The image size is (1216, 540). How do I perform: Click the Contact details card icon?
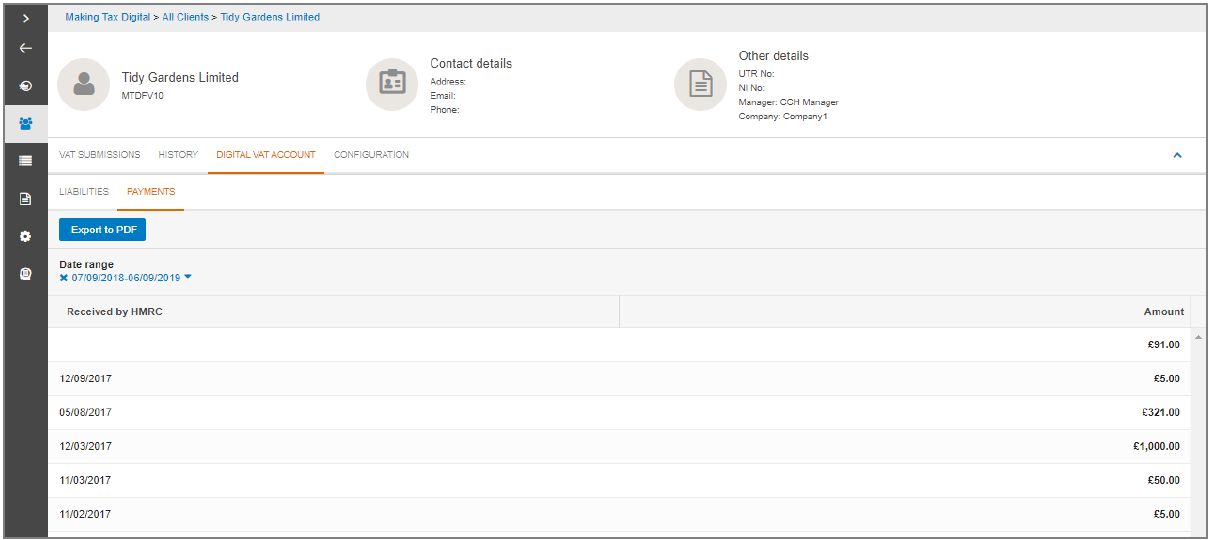392,84
